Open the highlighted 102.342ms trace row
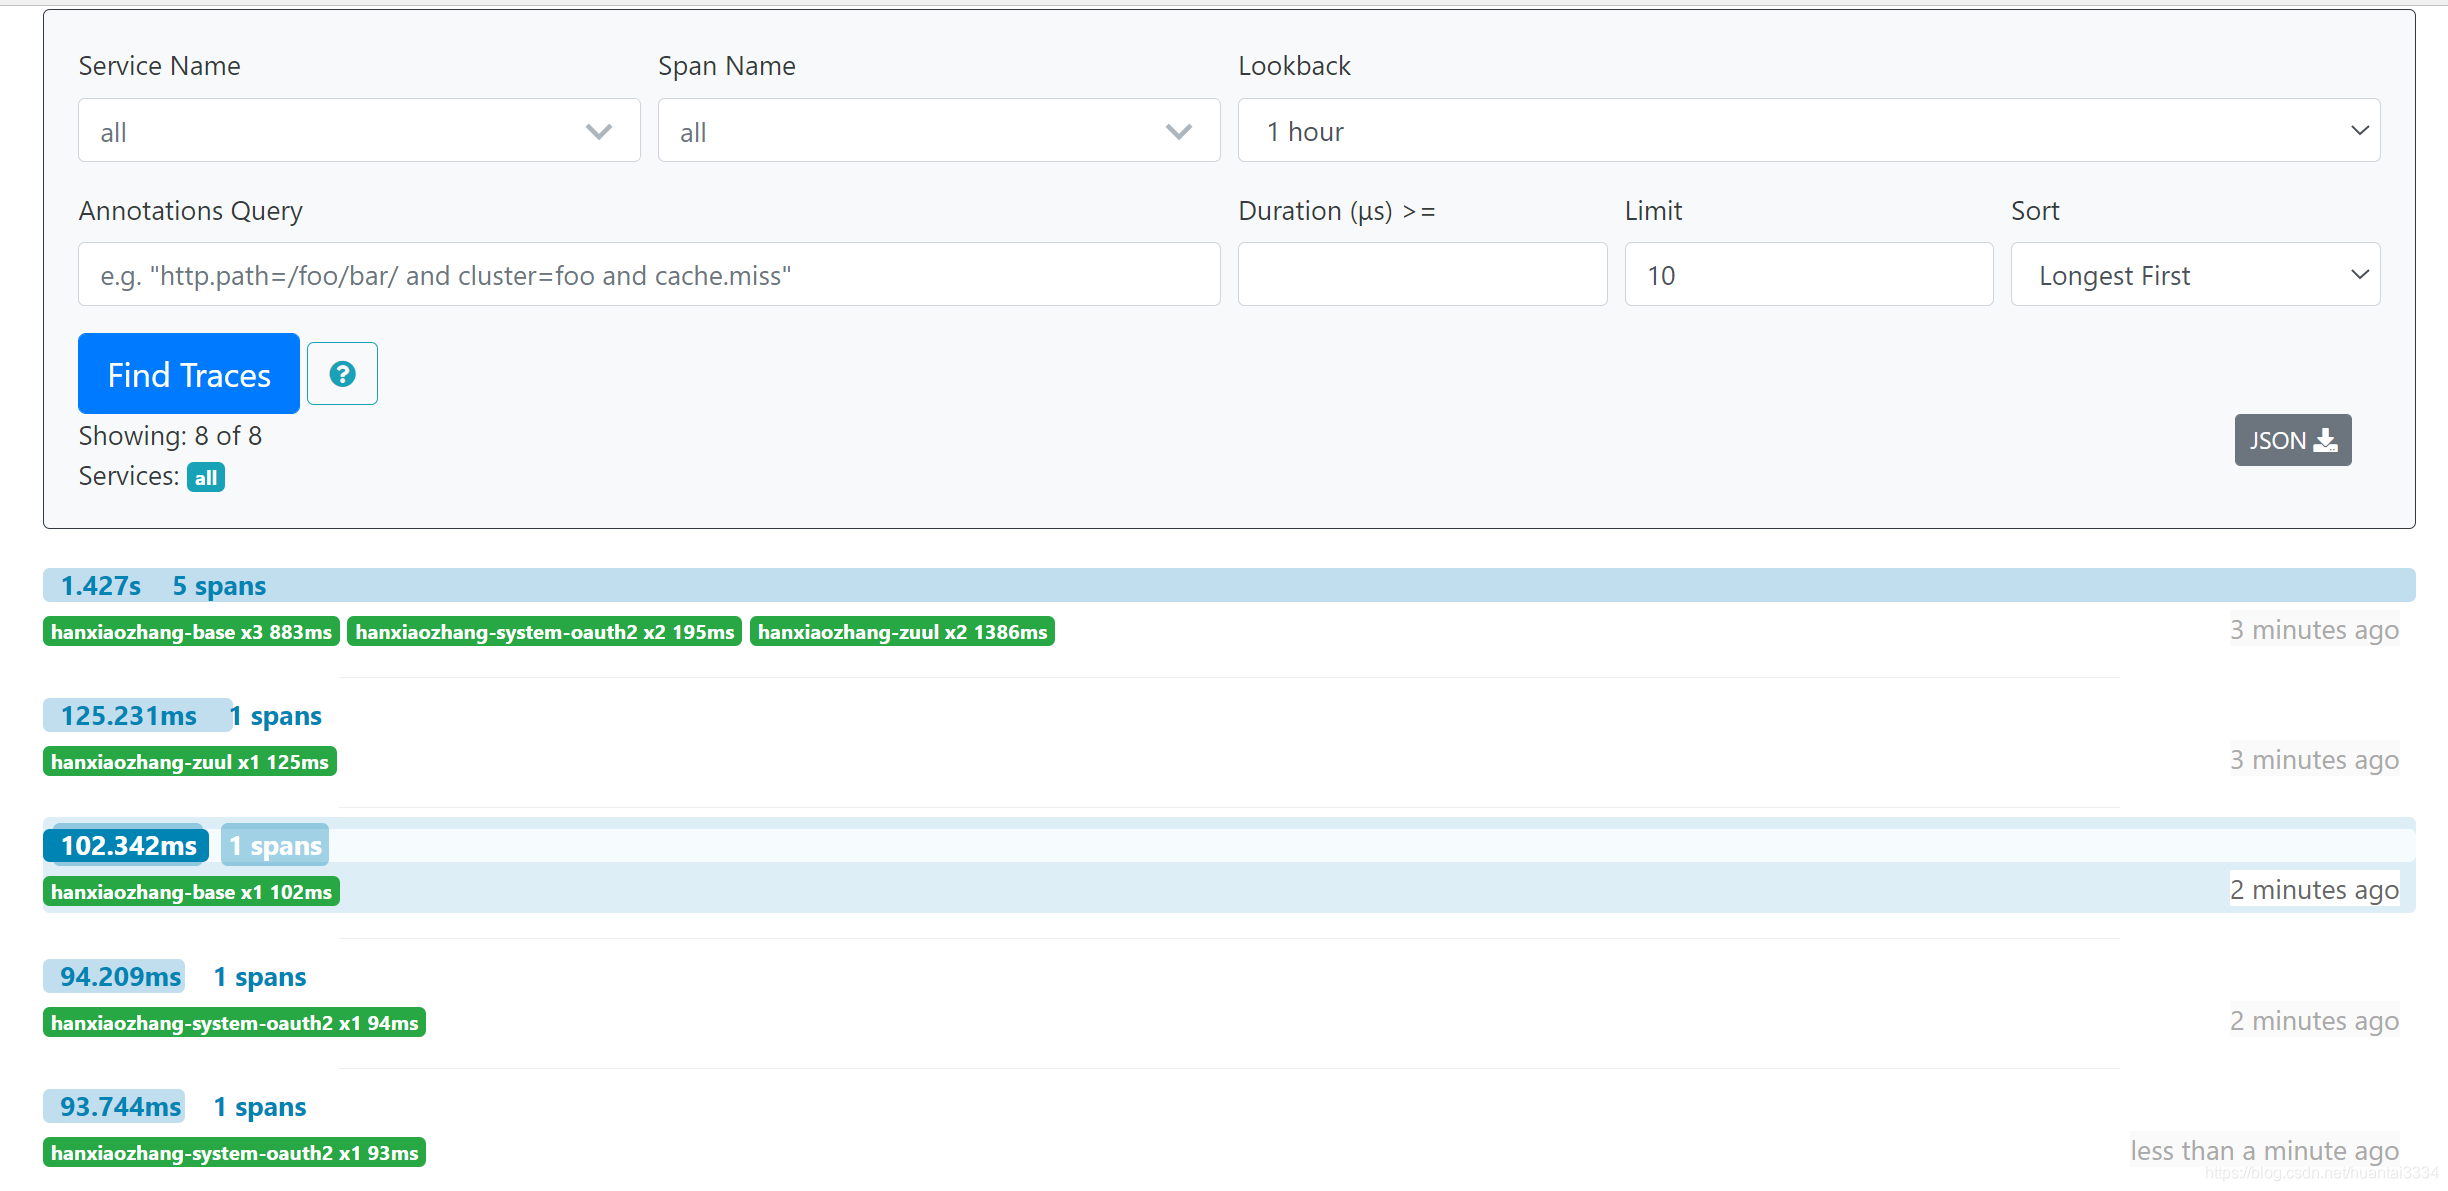Screen dimensions: 2448x1191 click(126, 845)
